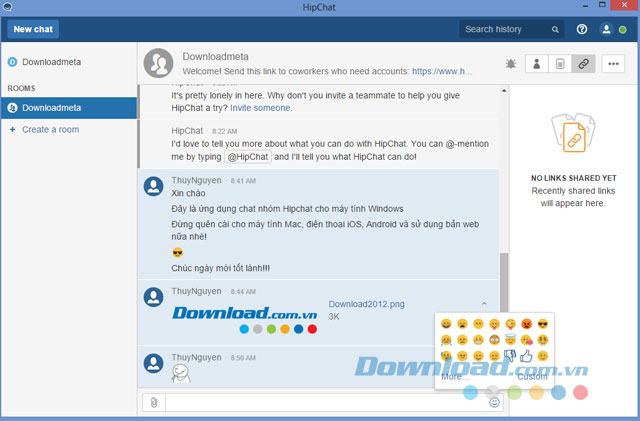Pick the sunglasses emoji in the picker
The image size is (640, 421).
[542, 324]
